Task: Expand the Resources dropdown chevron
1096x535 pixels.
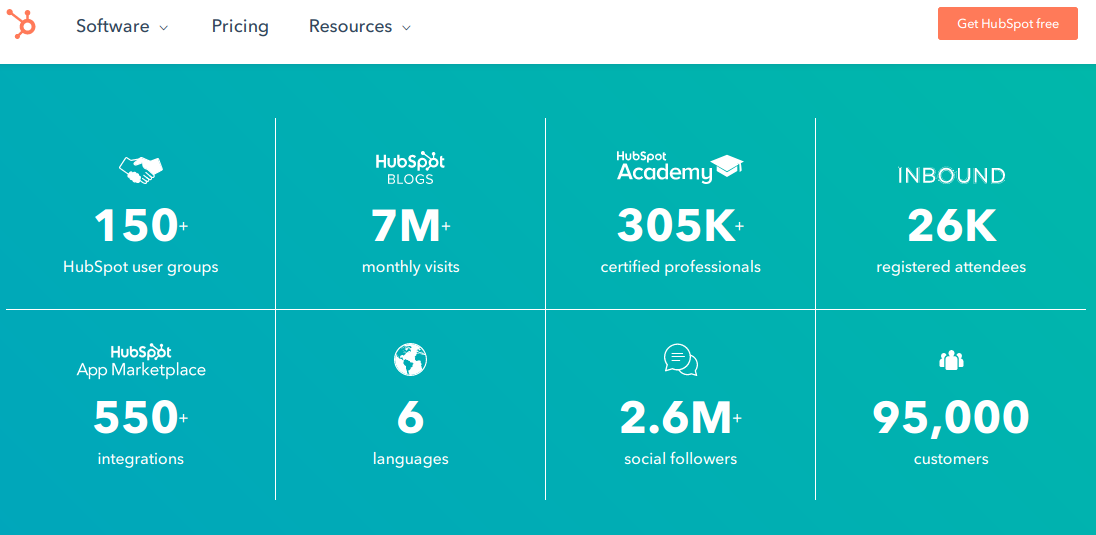Action: pos(406,28)
